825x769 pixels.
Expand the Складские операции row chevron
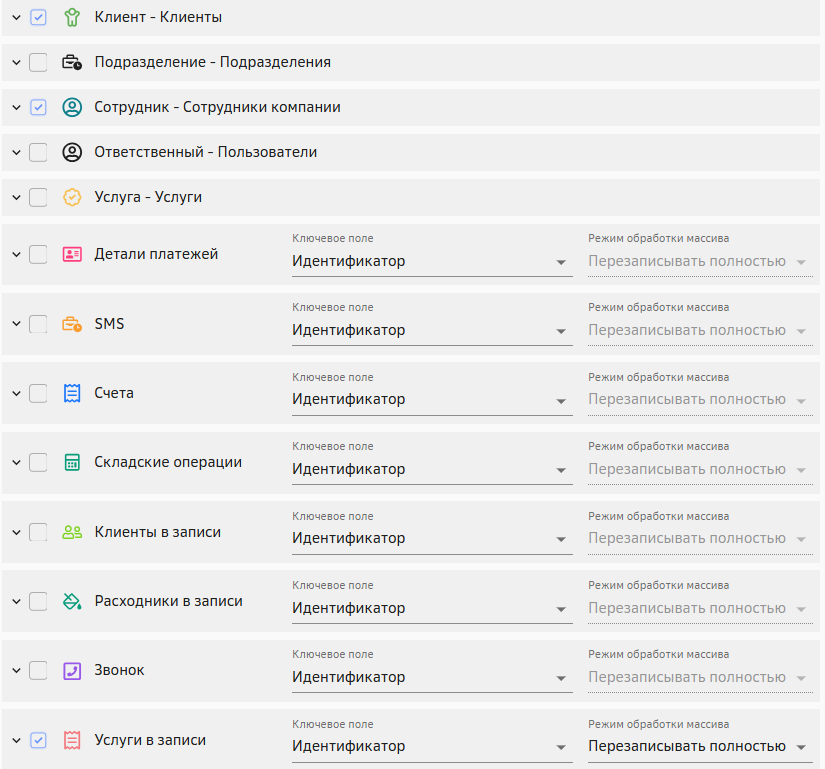coord(16,462)
